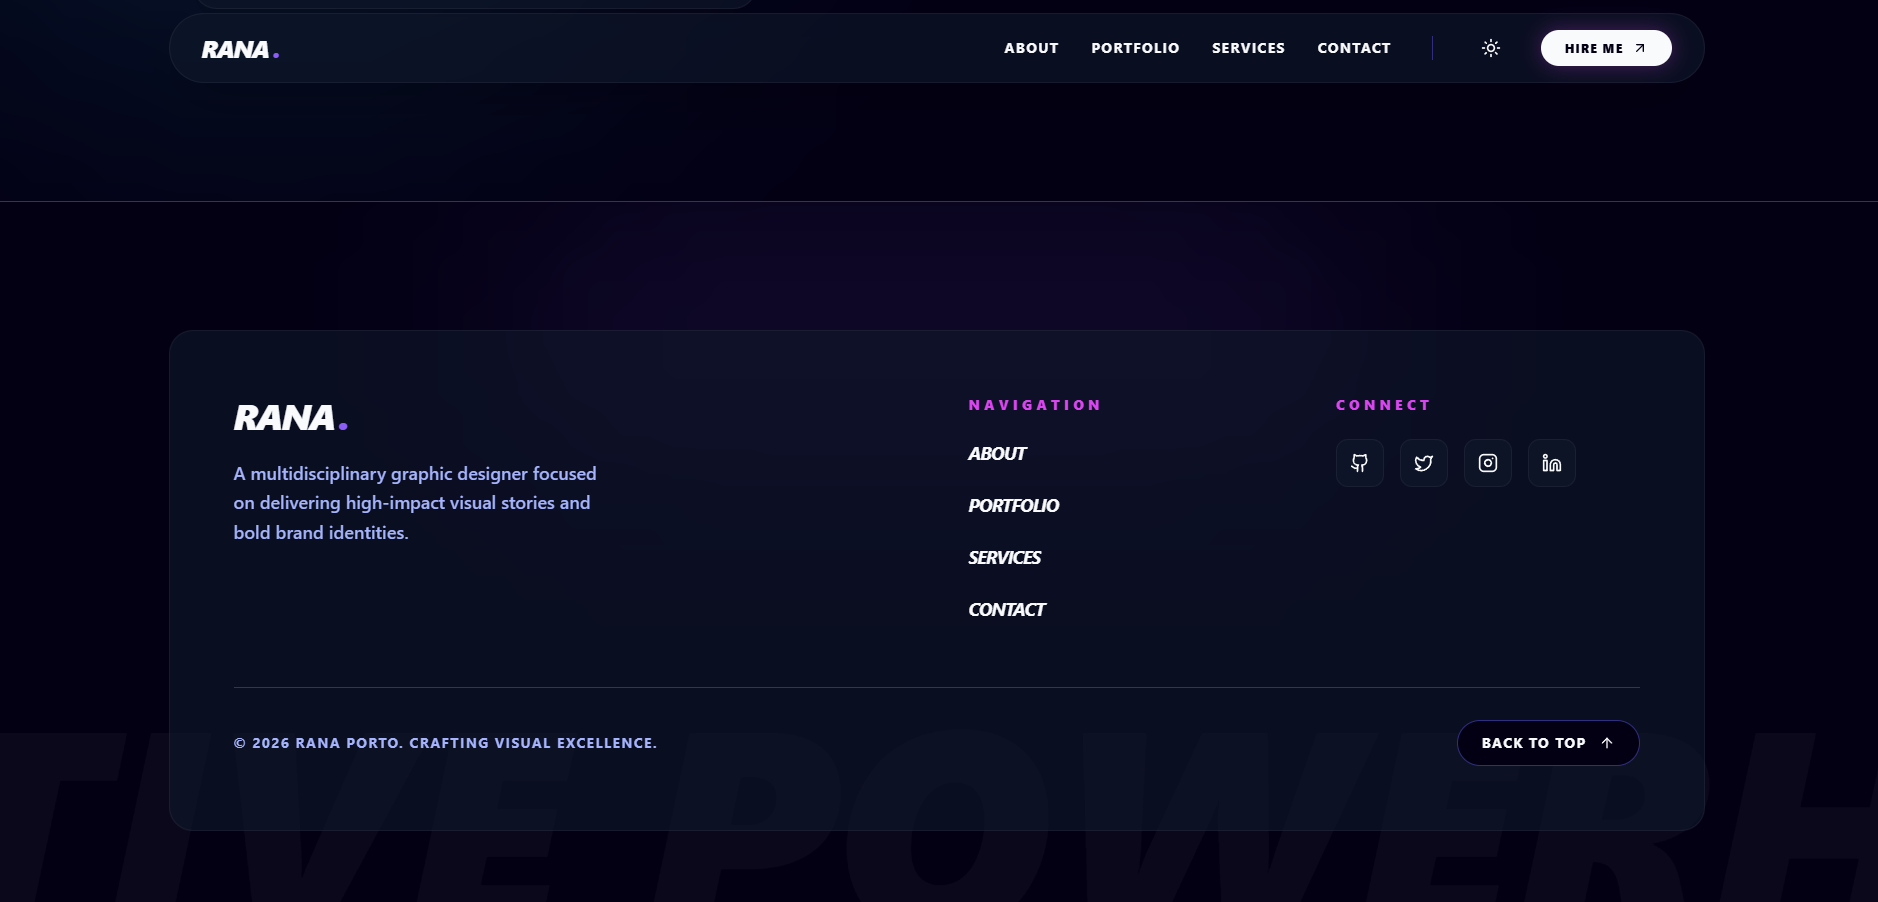Click the copyright Rana Porto text
Image resolution: width=1878 pixels, height=902 pixels.
[x=445, y=743]
